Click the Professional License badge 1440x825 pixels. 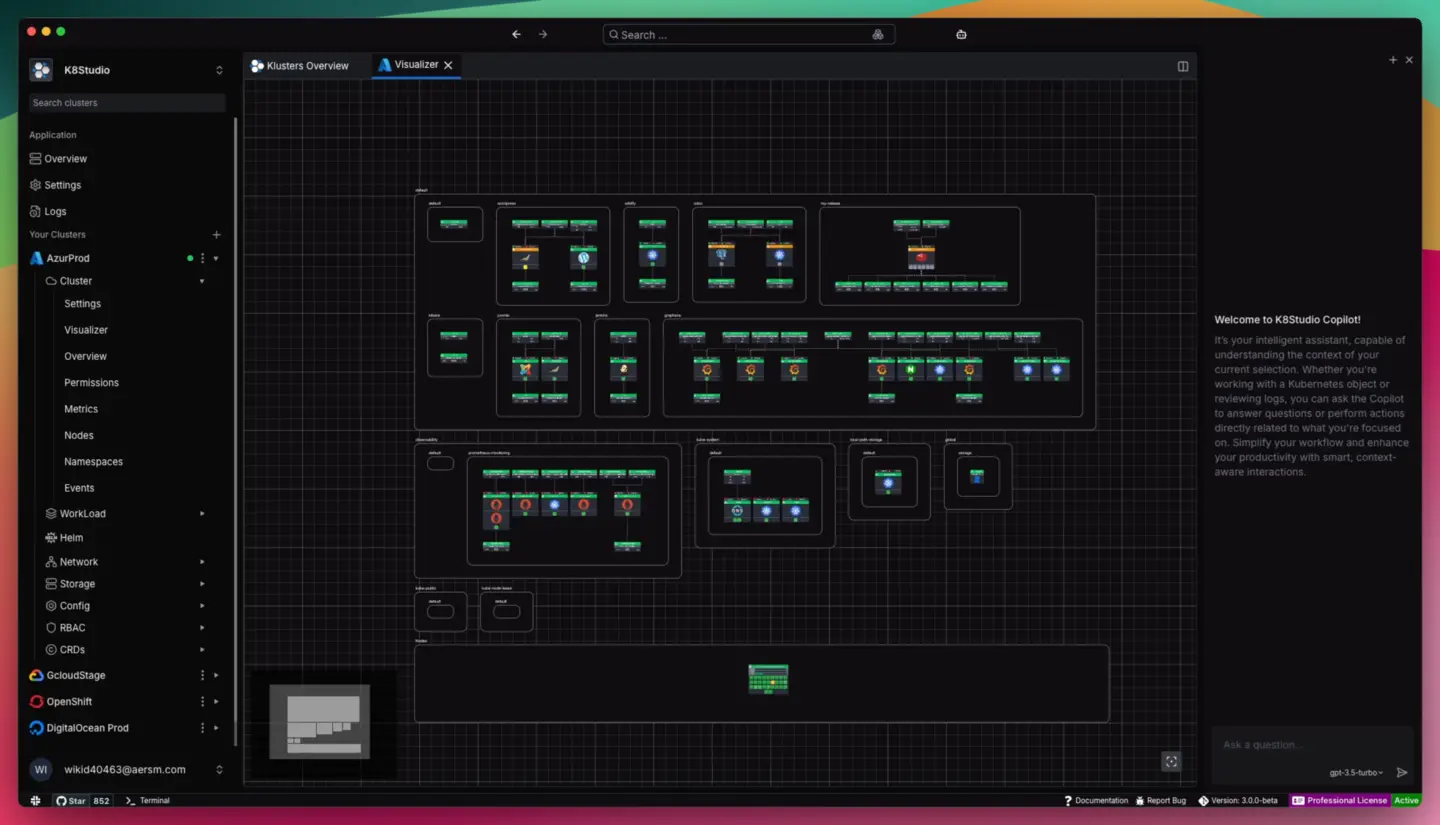(1339, 801)
